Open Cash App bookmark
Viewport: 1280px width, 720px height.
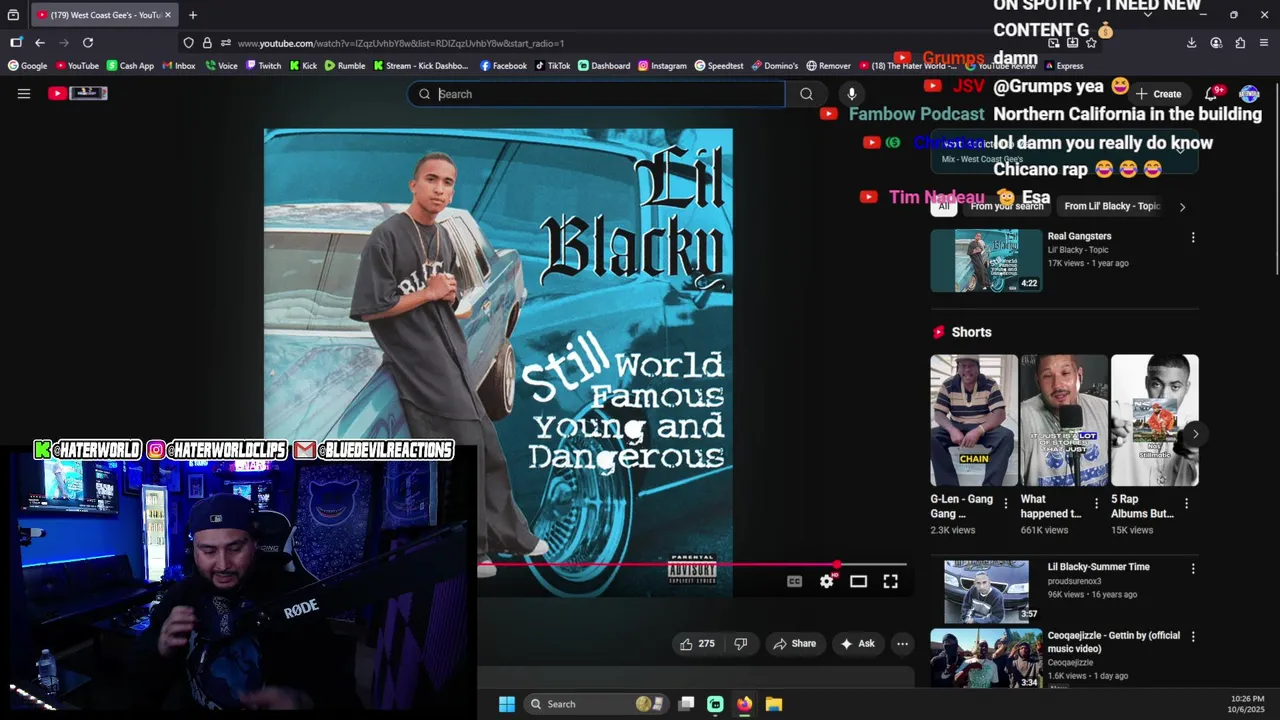[130, 66]
